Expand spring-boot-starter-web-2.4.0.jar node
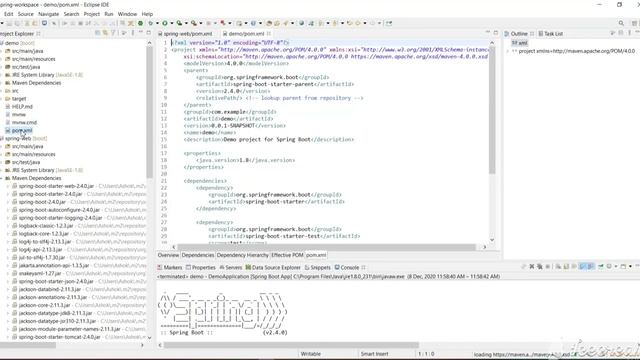Image resolution: width=640 pixels, height=360 pixels. click(x=8, y=186)
